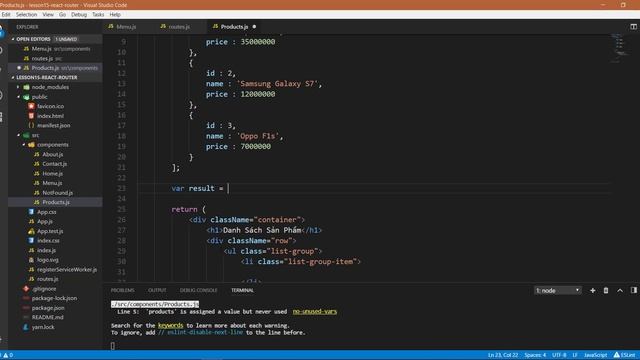The image size is (640, 360).
Task: Click Ln 23, Col 22 in status bar
Action: coord(503,355)
